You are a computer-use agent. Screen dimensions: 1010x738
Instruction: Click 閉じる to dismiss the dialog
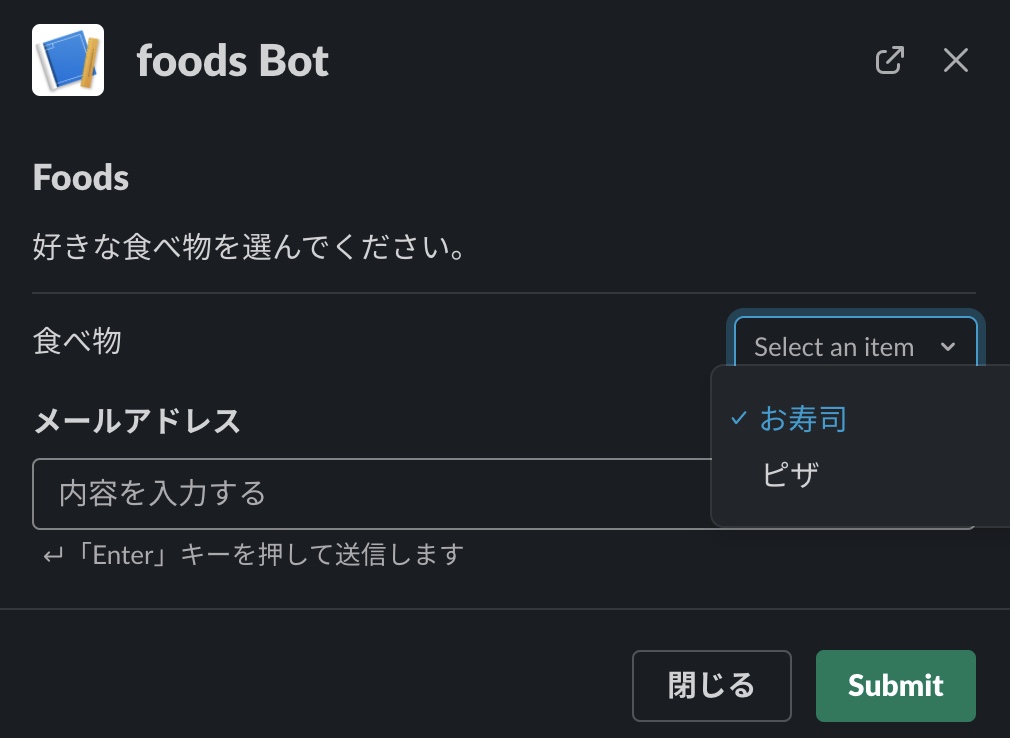712,686
